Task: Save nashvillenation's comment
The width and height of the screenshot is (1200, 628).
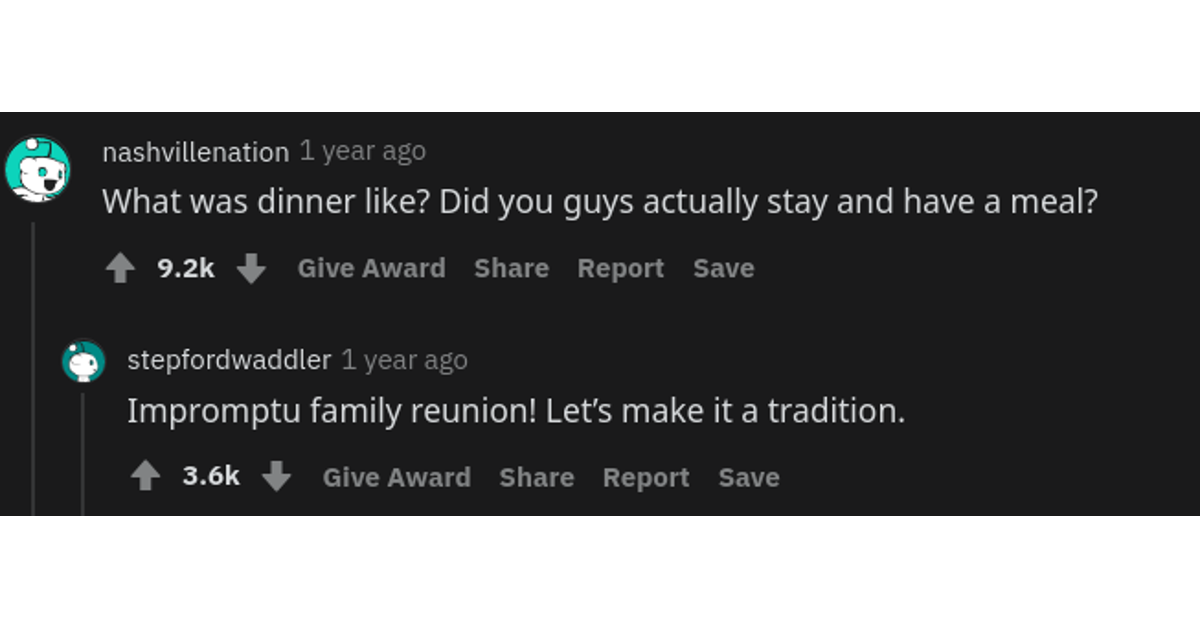Action: pyautogui.click(x=724, y=268)
